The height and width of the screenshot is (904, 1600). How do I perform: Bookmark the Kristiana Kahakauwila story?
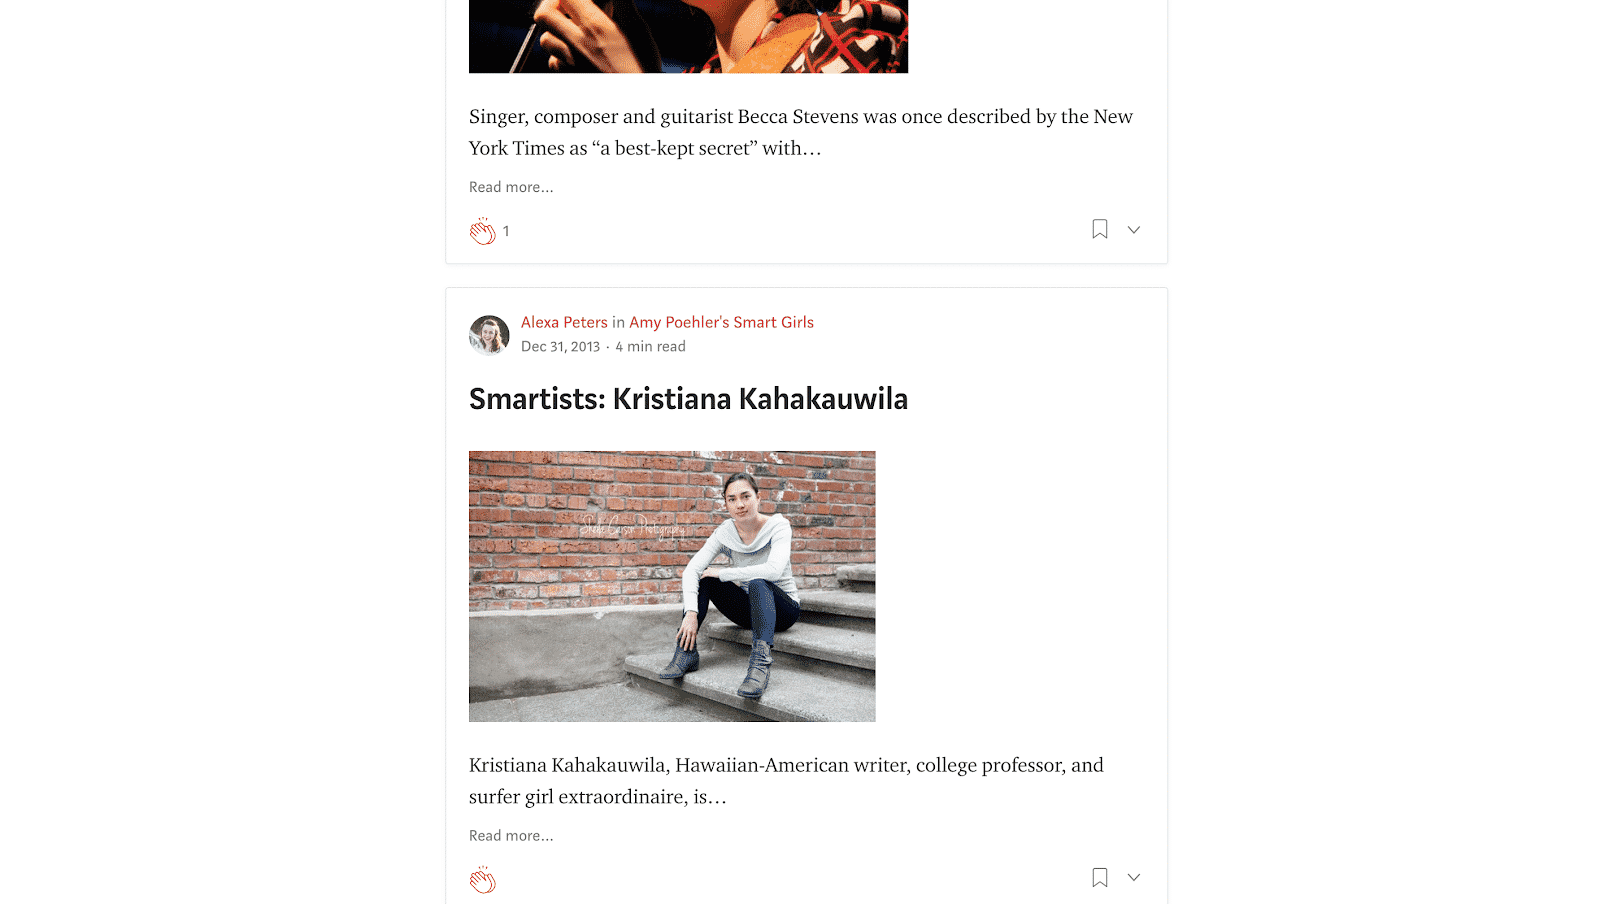(x=1099, y=877)
